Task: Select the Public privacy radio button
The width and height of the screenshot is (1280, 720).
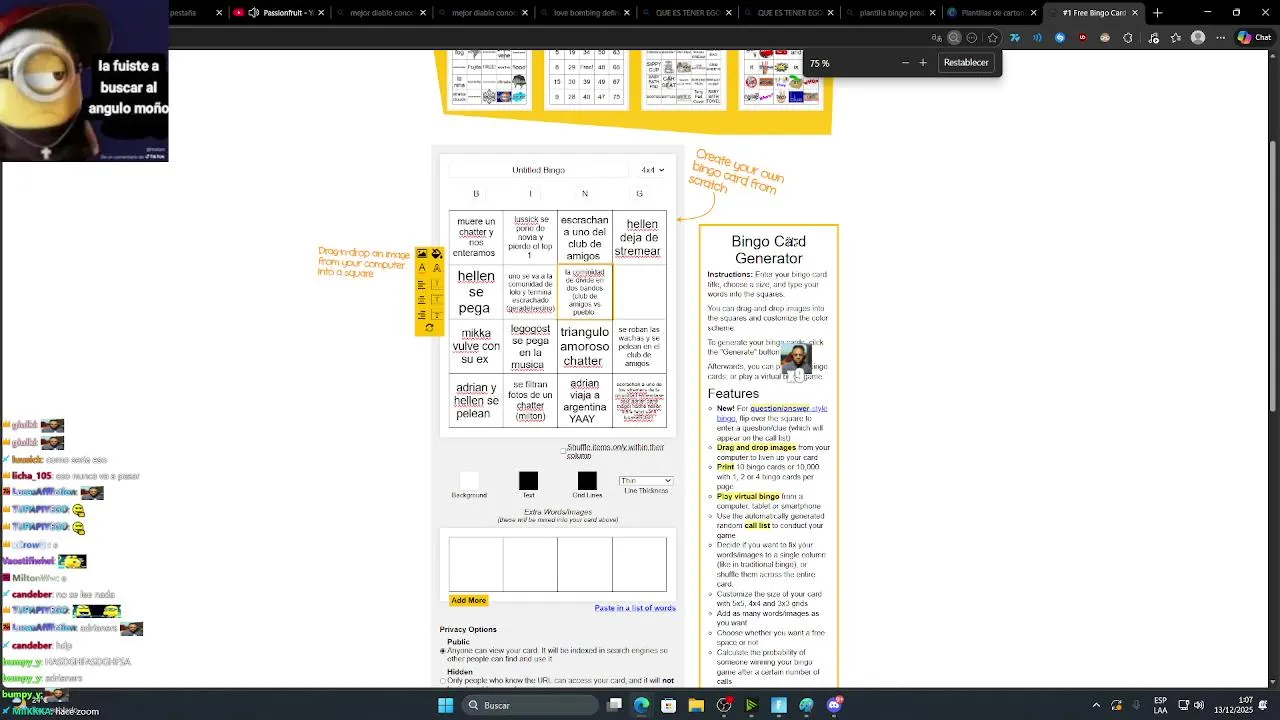Action: point(443,651)
